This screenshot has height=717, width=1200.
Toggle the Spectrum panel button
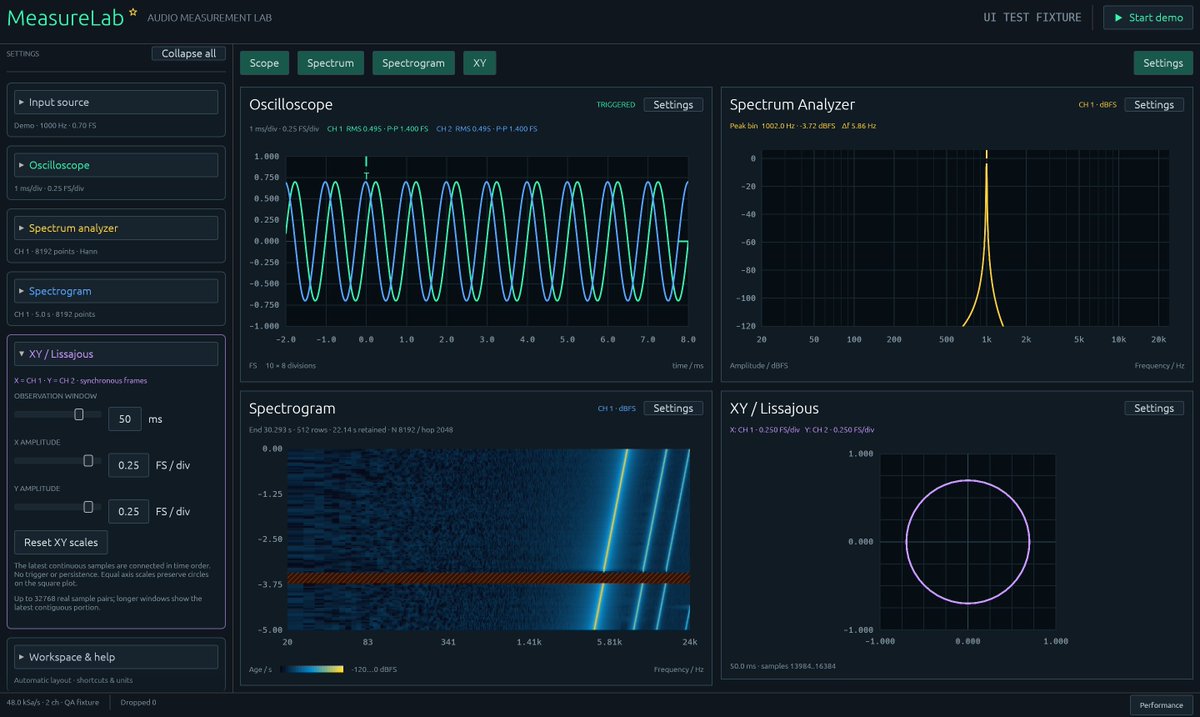point(331,63)
